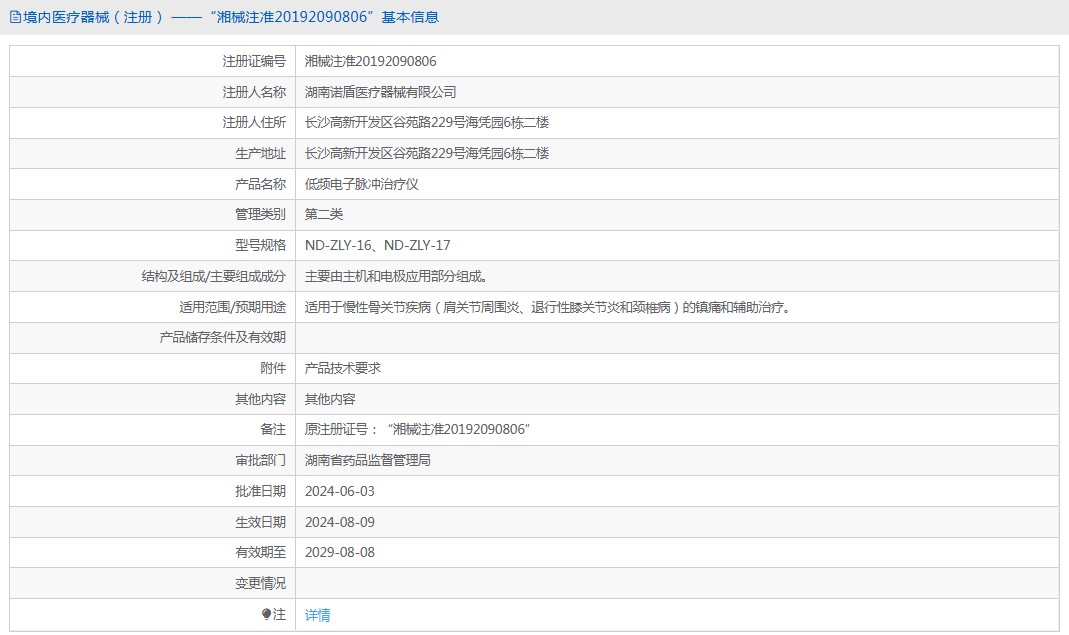
Task: Click the 注册人住所 label
Action: pos(254,123)
